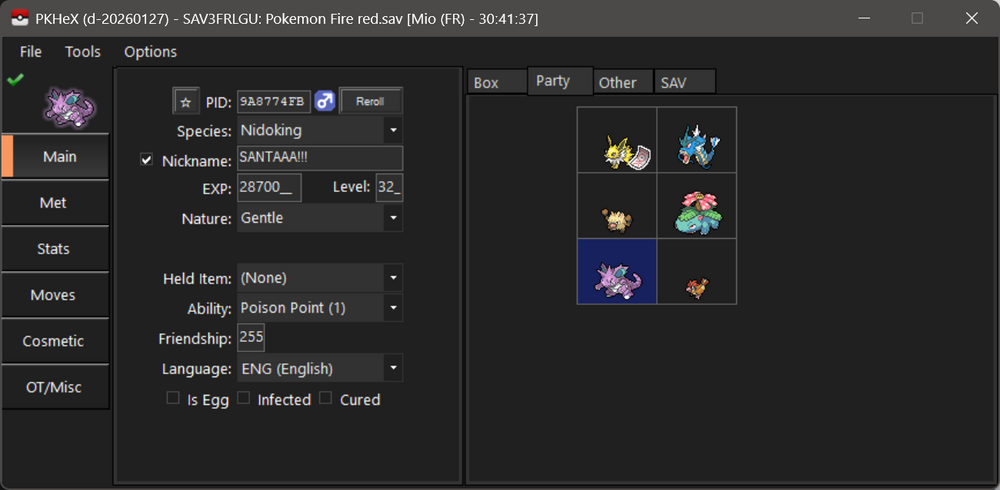Click the shiny star icon next to PID

click(186, 101)
